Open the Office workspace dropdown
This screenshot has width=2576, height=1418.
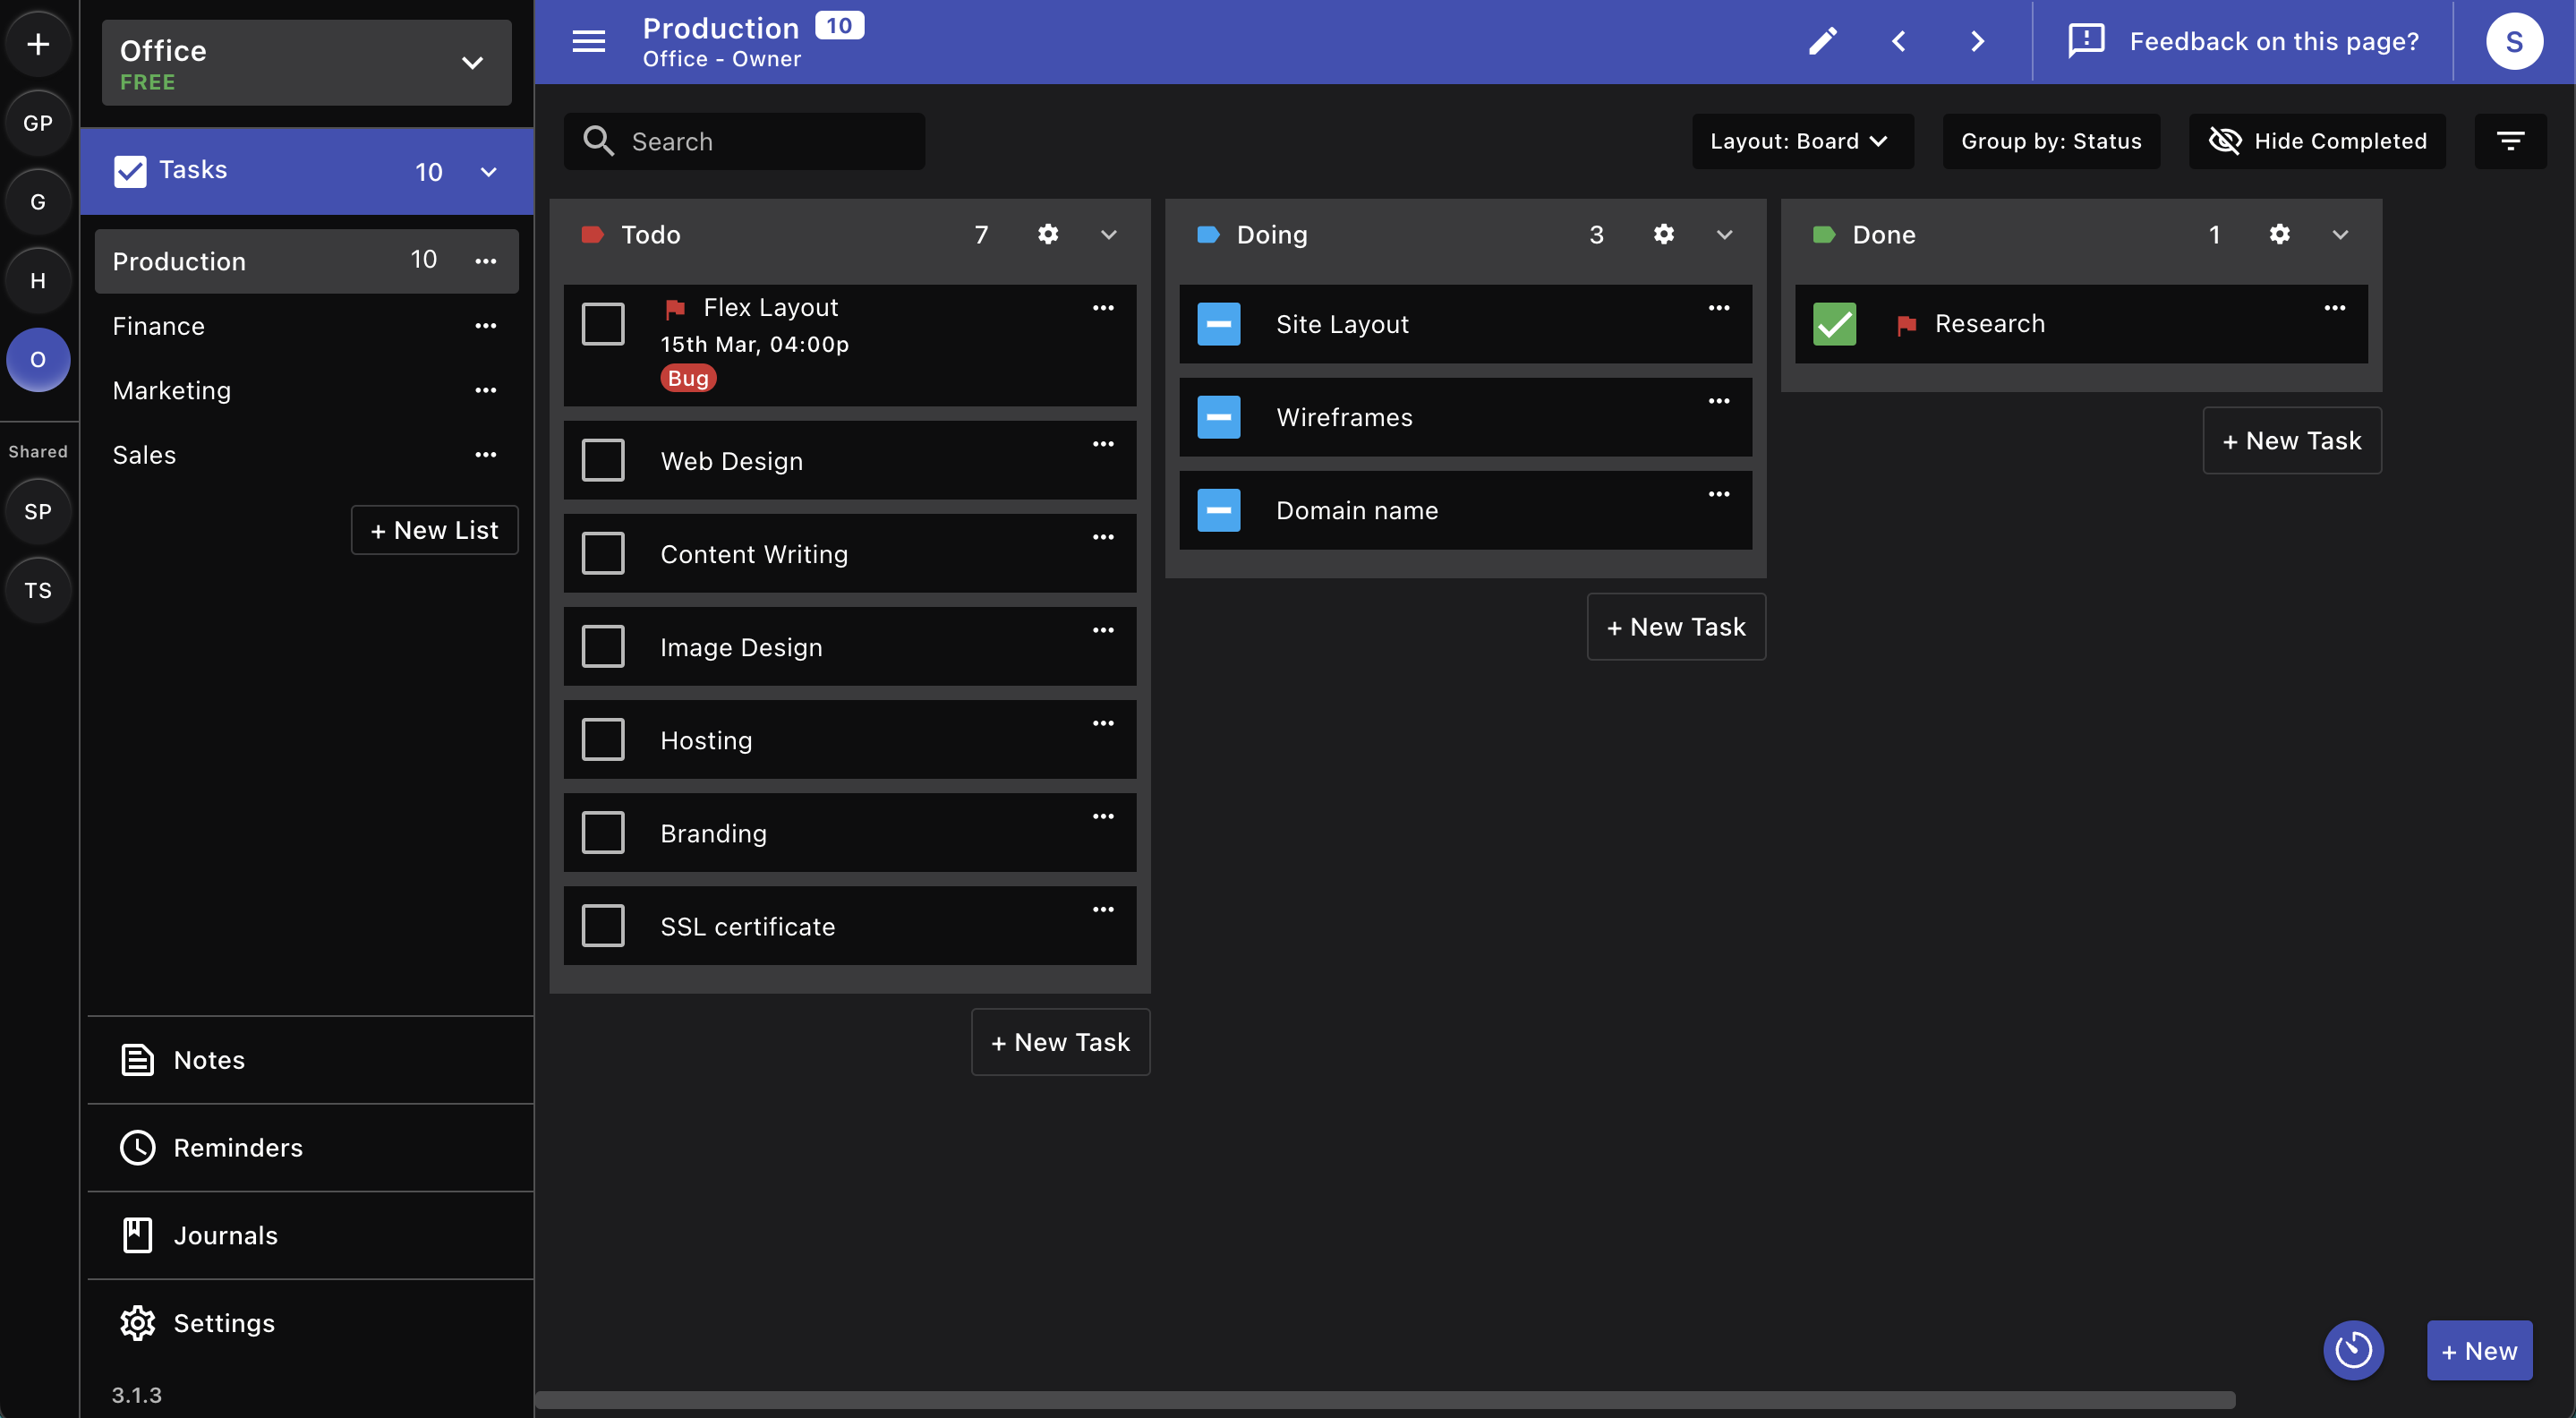coord(306,63)
